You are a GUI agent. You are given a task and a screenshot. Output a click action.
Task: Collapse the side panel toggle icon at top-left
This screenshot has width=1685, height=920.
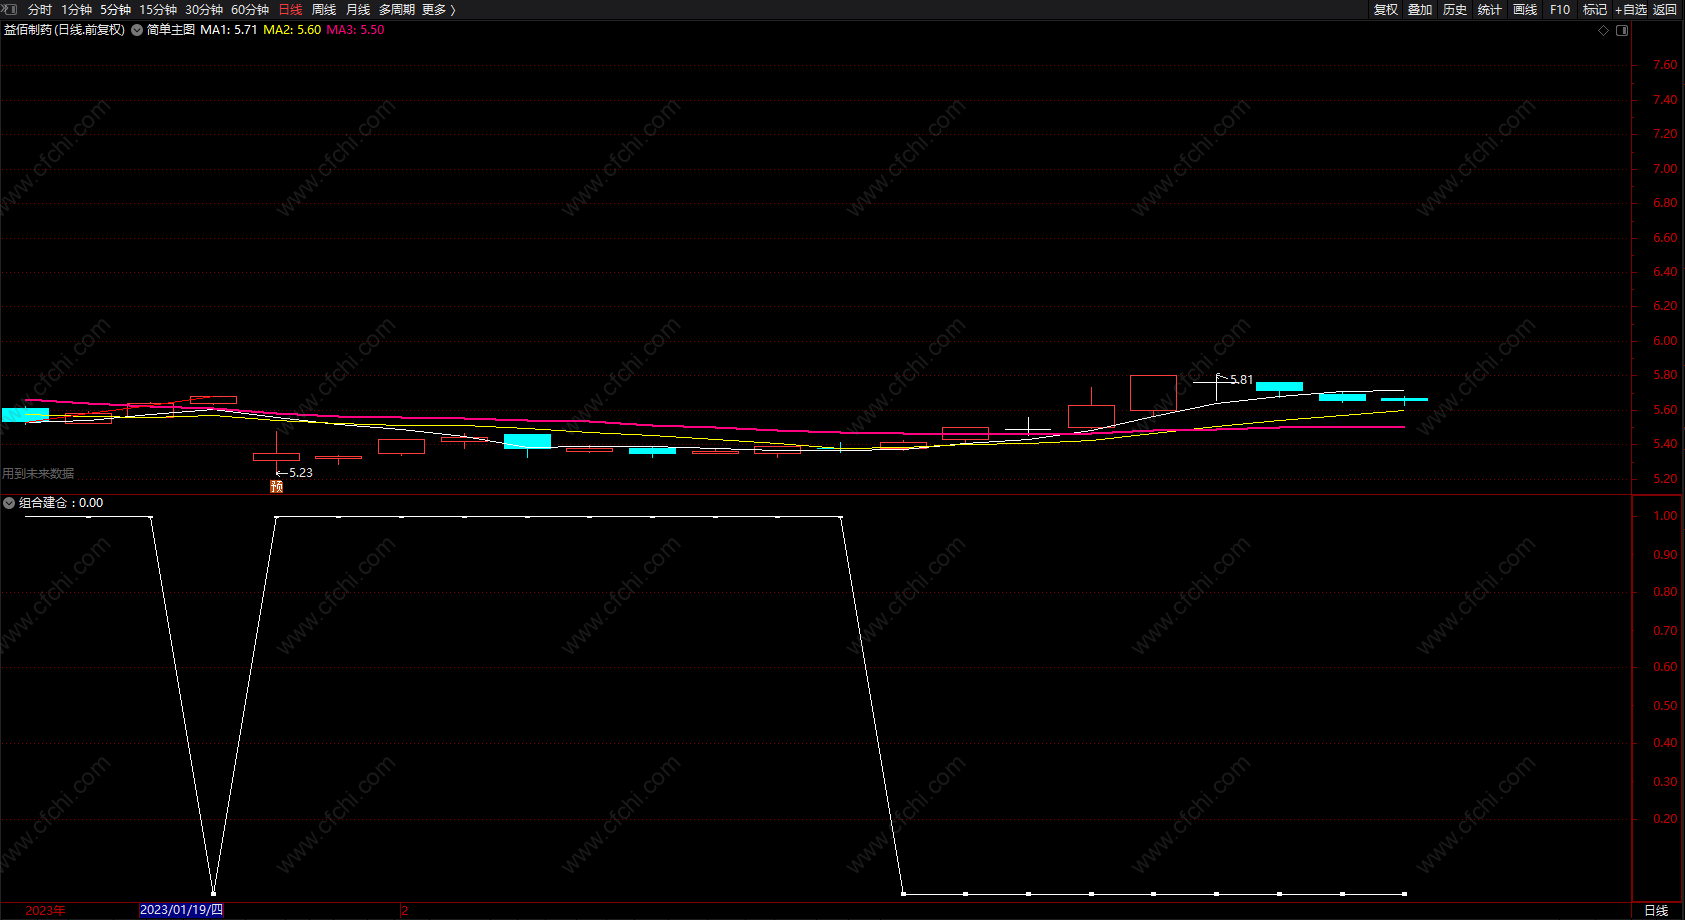9,9
